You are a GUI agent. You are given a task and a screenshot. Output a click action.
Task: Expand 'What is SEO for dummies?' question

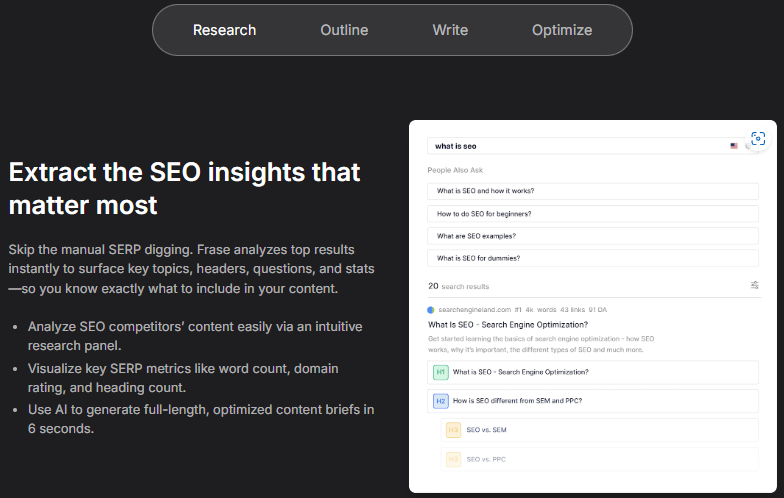[x=593, y=258]
